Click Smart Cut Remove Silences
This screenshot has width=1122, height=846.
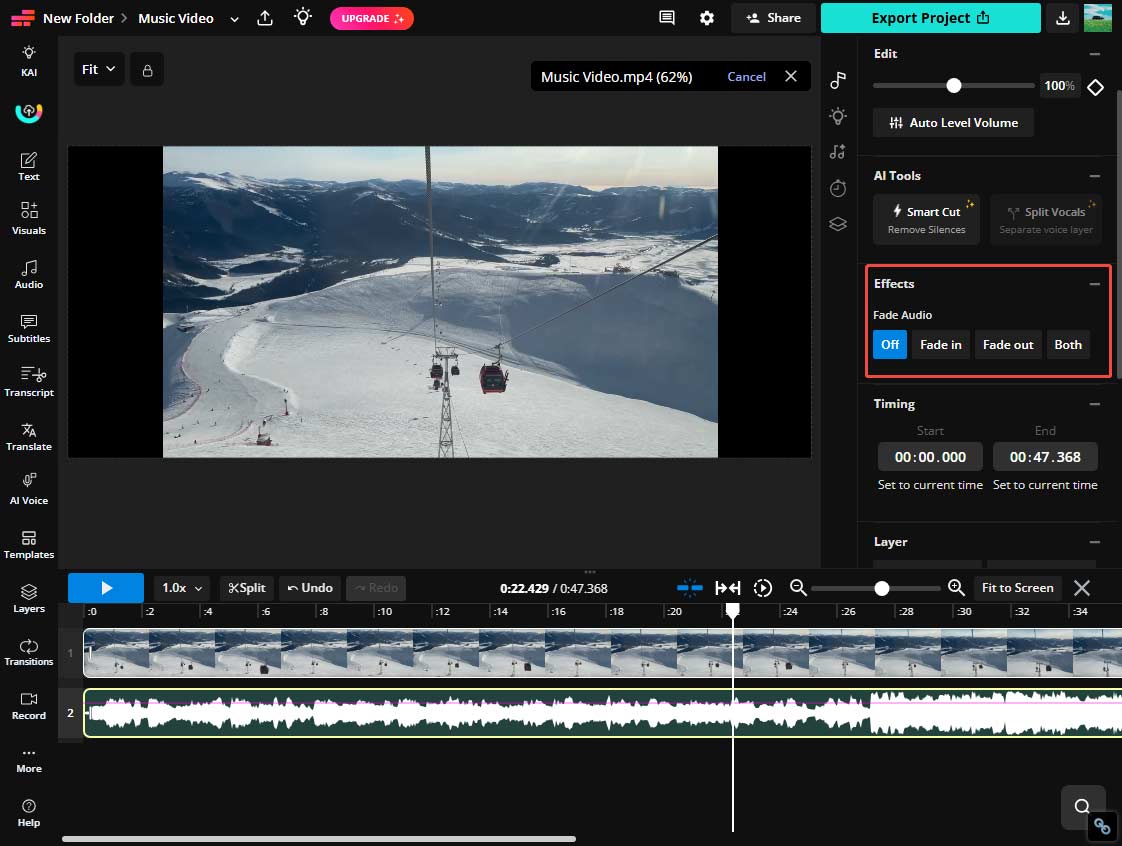tap(926, 219)
